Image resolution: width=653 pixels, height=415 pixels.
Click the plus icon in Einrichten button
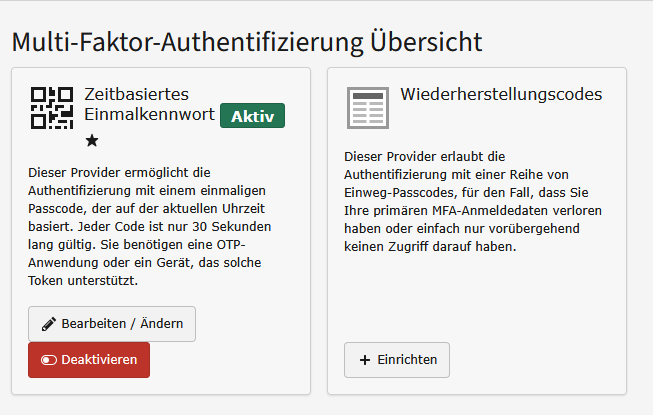(365, 360)
